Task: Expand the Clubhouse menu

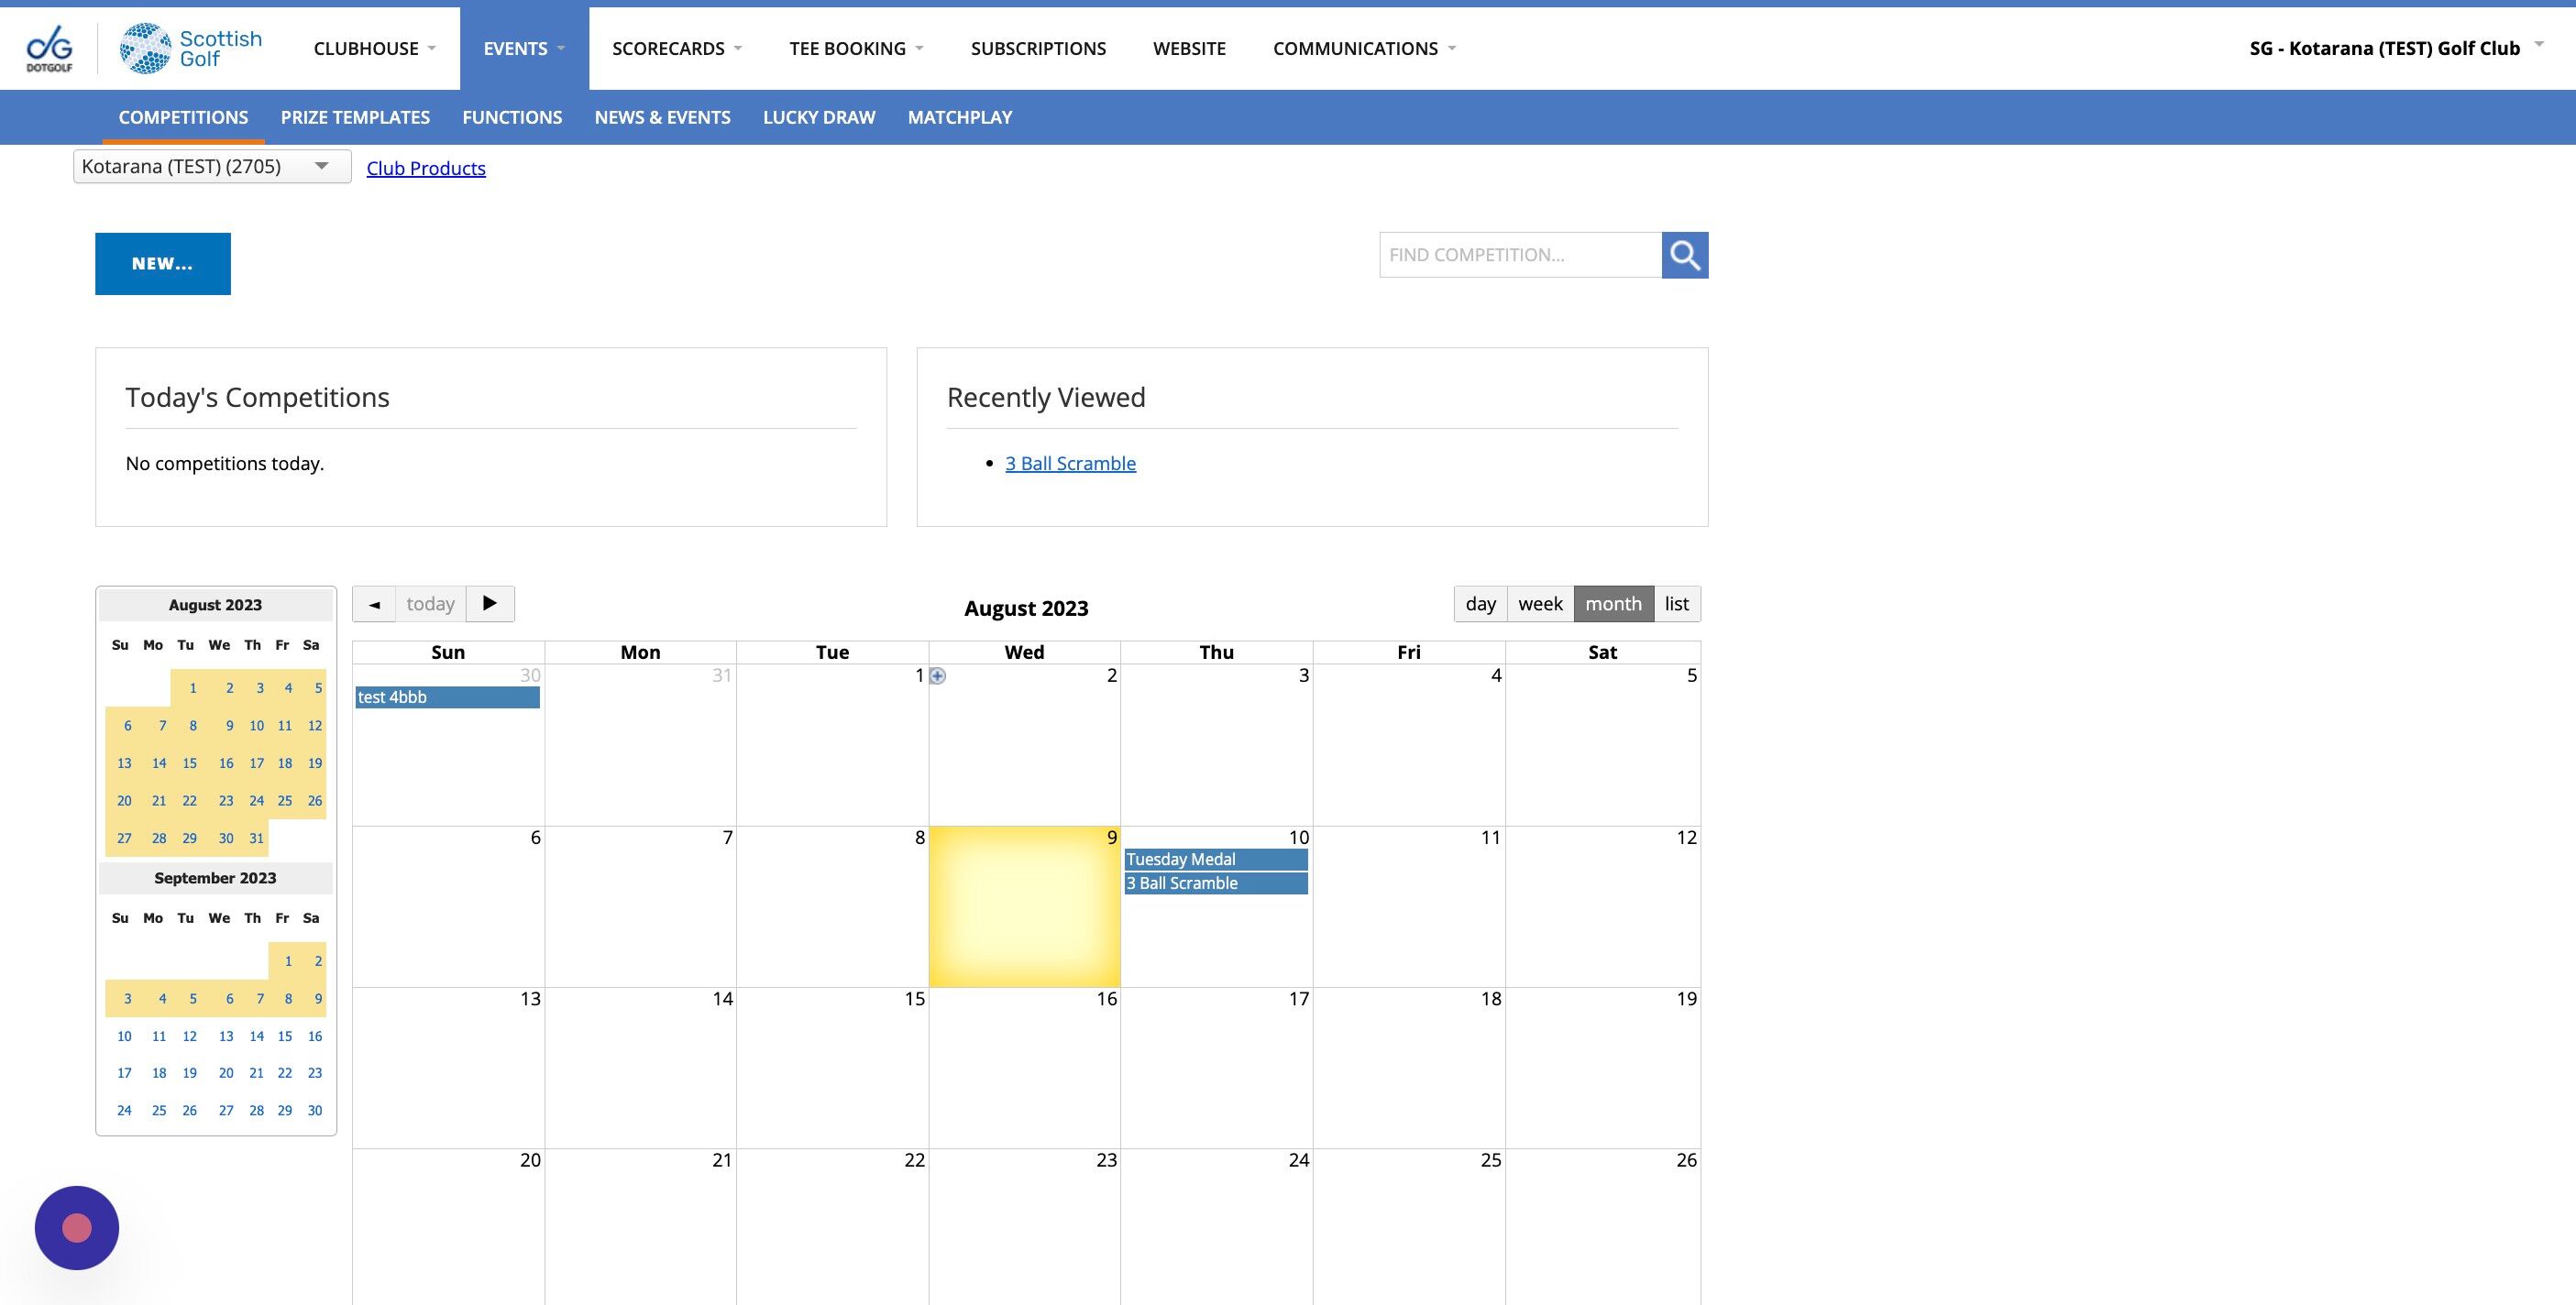Action: point(374,48)
